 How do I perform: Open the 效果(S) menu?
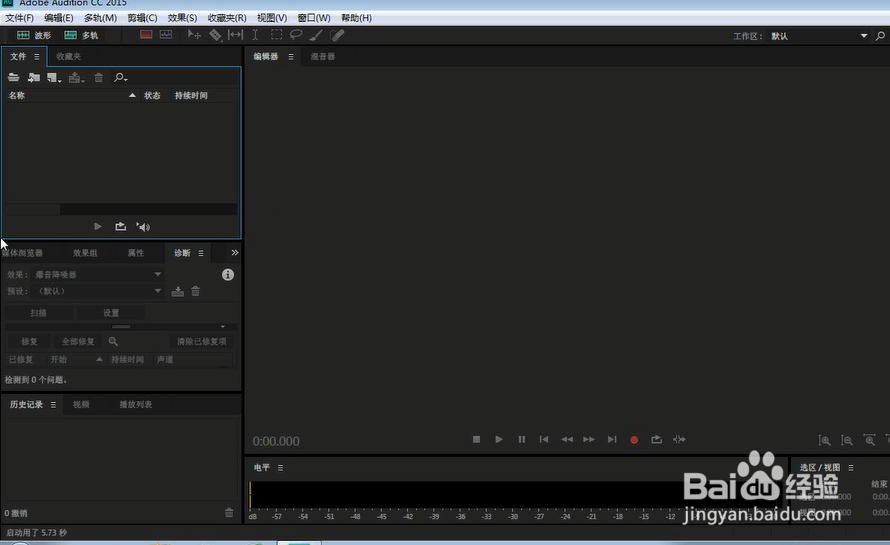pos(182,18)
